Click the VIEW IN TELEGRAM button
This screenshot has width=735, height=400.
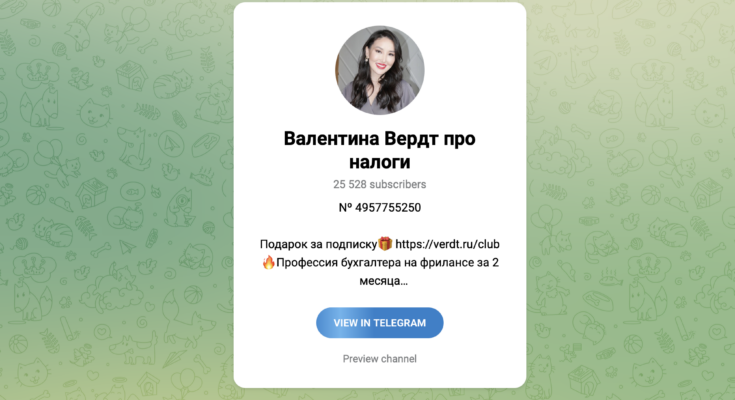coord(380,323)
